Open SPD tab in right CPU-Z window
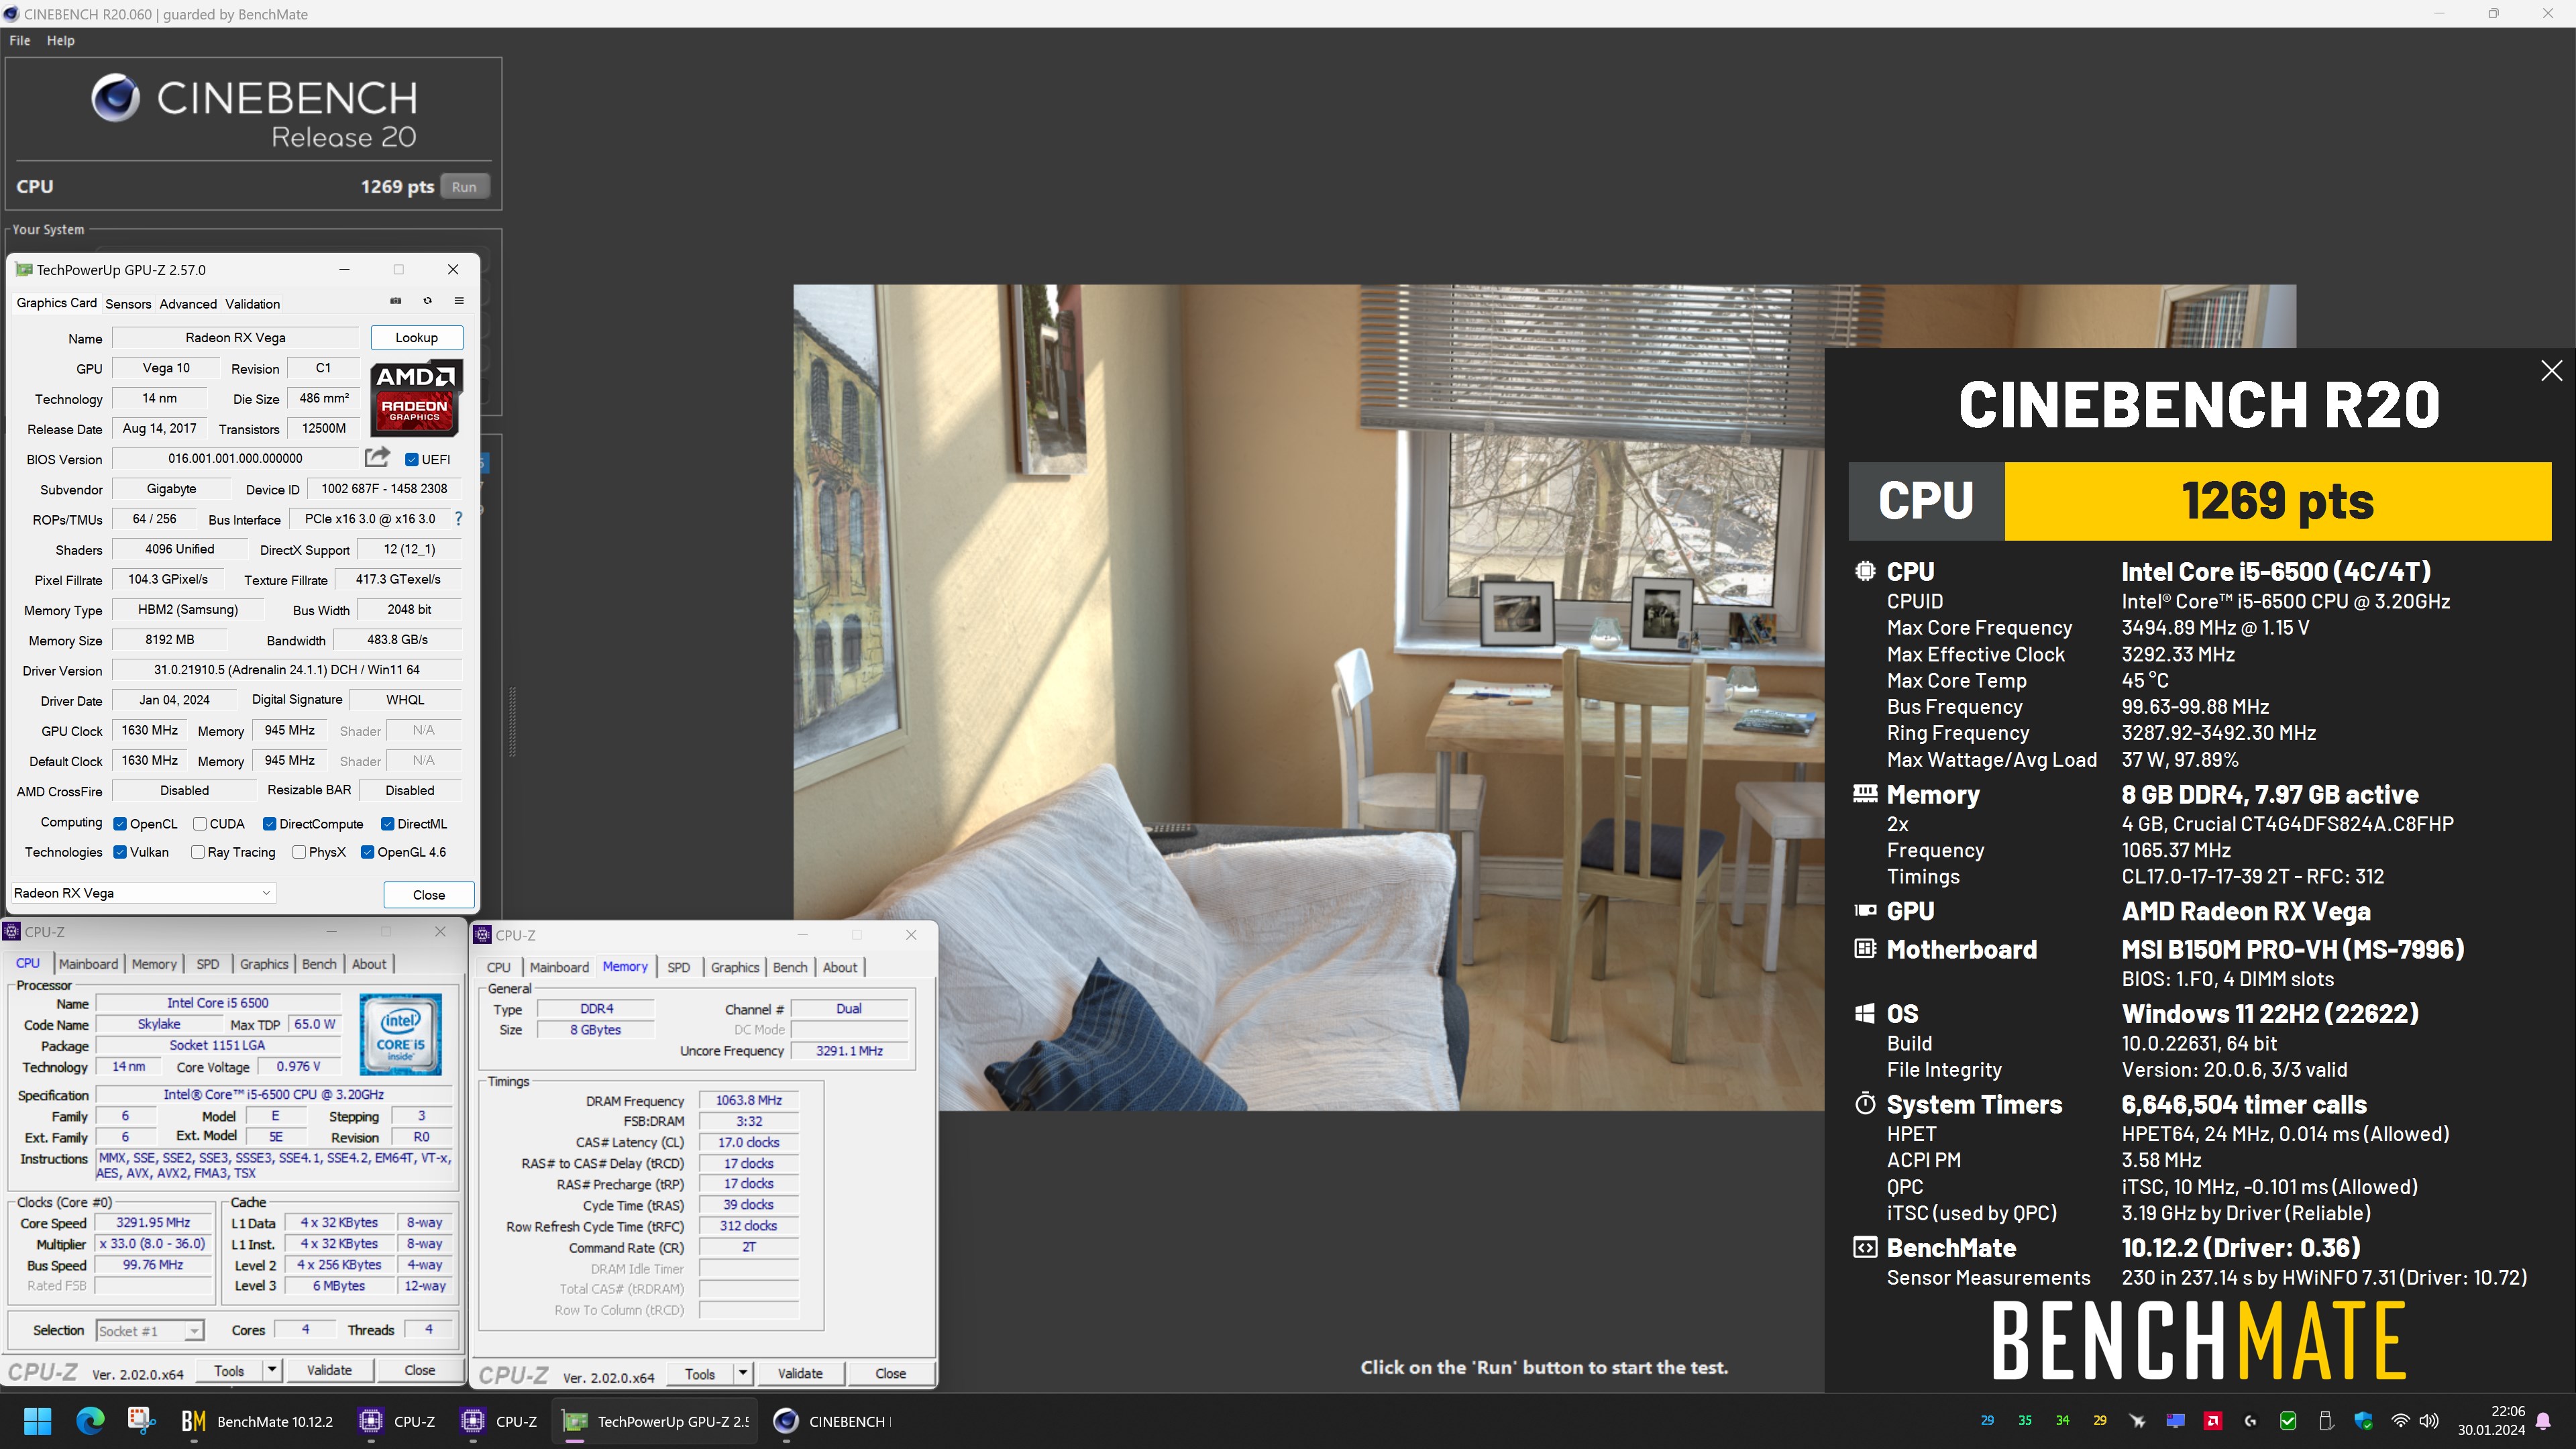 [678, 967]
